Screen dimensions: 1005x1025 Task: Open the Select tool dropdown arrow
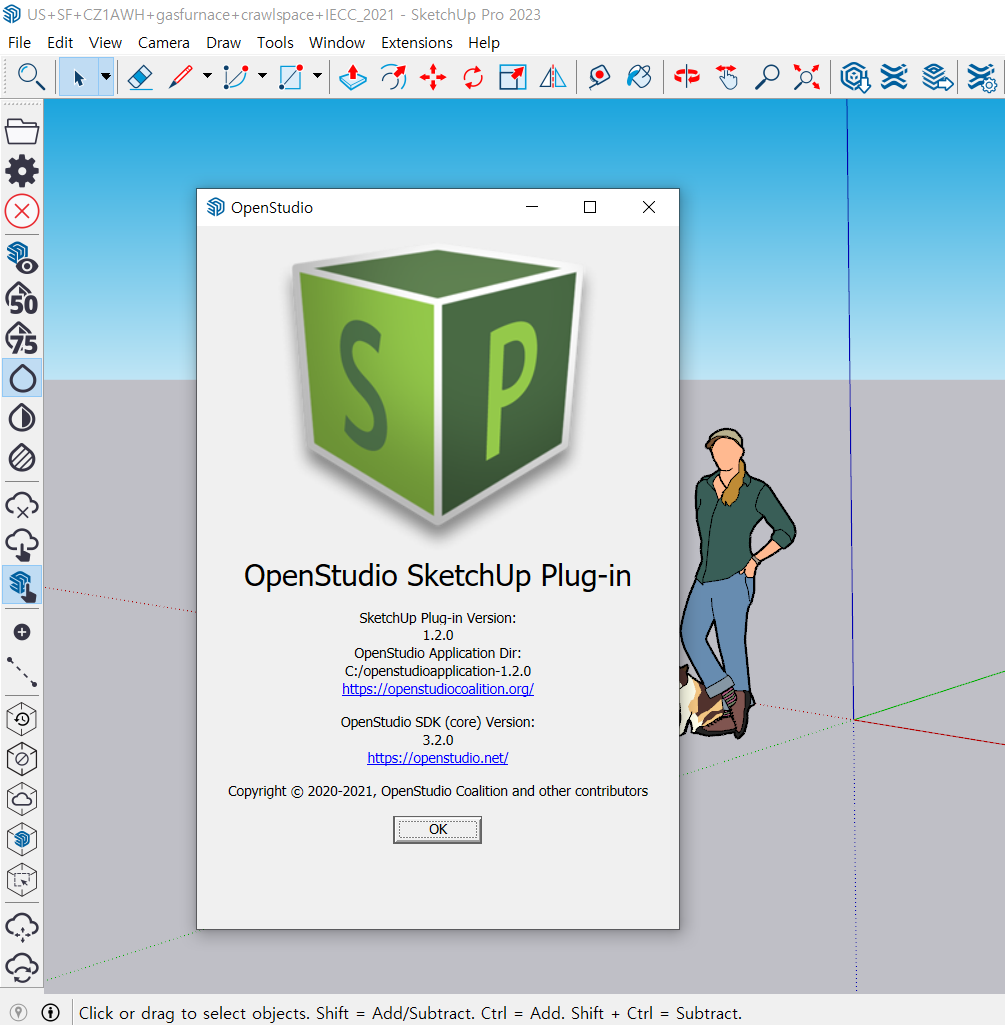tap(106, 77)
